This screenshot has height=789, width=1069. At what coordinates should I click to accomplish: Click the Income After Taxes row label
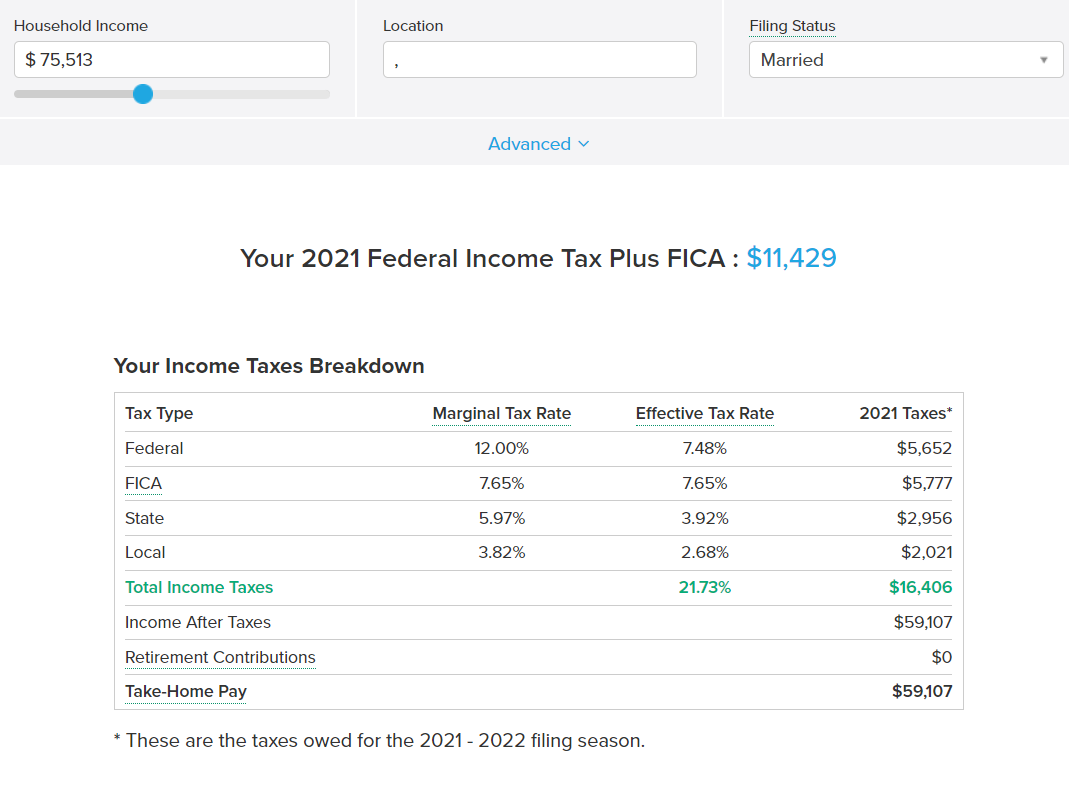(x=197, y=623)
